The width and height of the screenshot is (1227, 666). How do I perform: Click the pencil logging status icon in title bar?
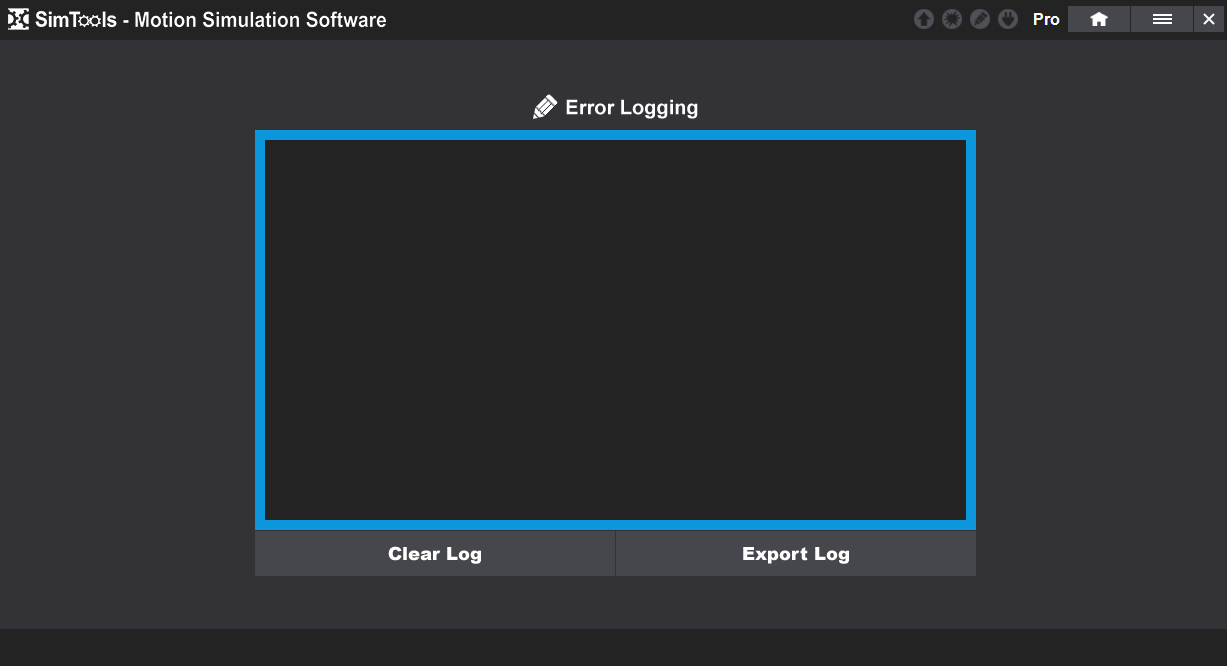(x=980, y=19)
